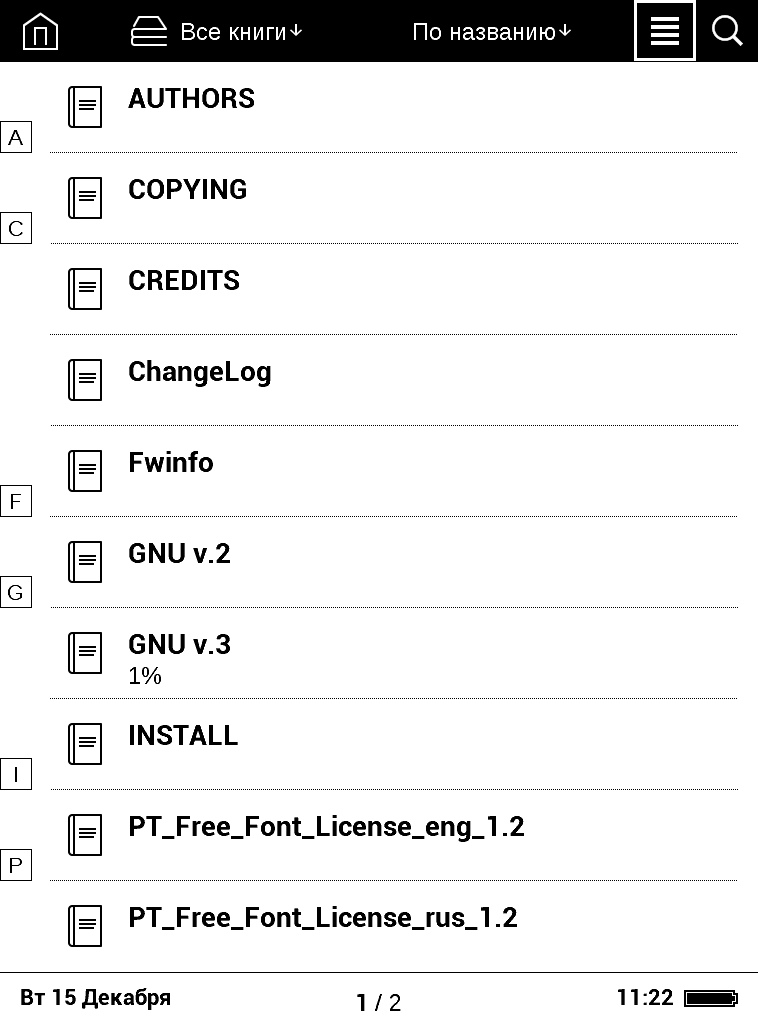Click the book icon next to AUTHORS

pos(85,107)
